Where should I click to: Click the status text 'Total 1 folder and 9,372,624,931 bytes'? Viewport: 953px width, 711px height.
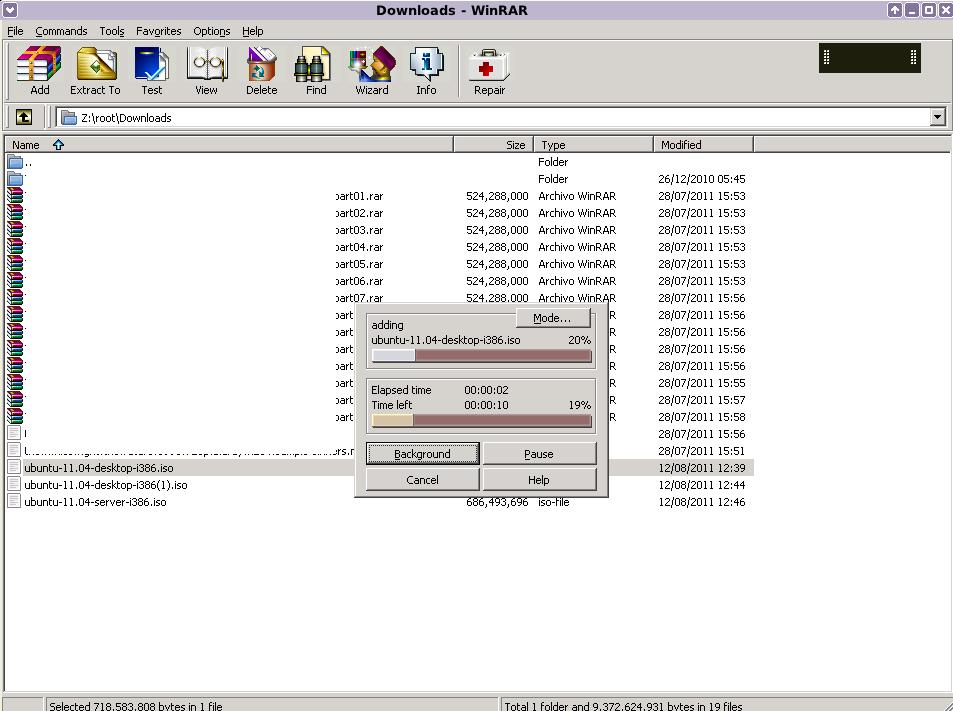click(623, 706)
